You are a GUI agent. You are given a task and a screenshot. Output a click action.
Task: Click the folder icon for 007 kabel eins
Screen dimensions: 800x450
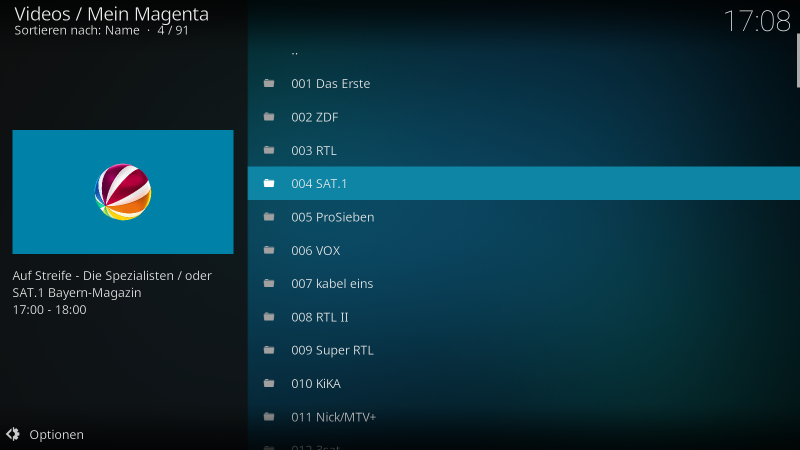(269, 283)
